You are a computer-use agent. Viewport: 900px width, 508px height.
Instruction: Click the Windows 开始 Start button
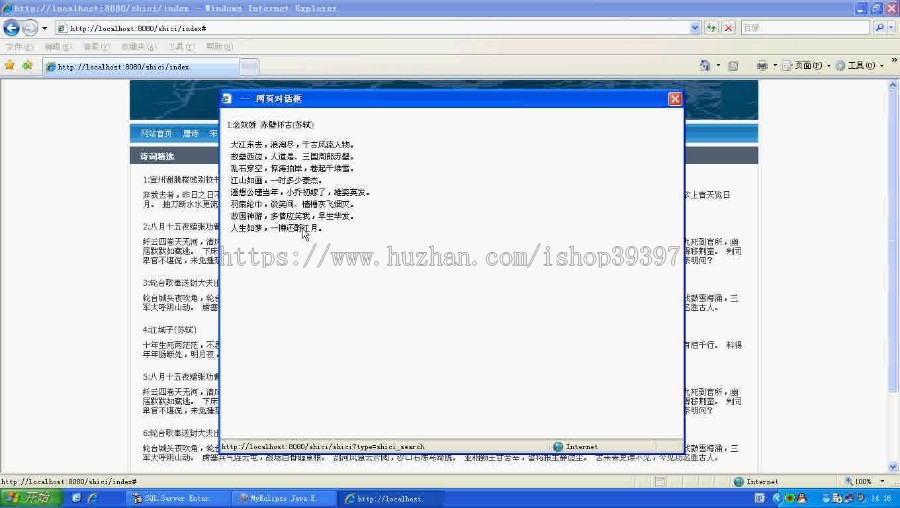tap(31, 497)
